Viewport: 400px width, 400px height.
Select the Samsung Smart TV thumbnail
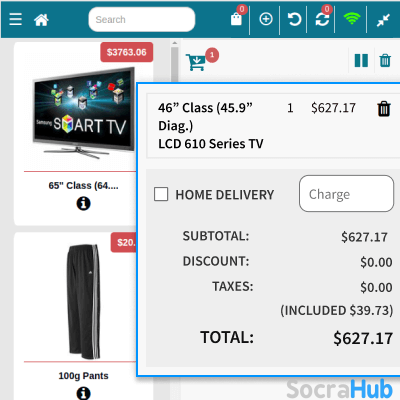tap(84, 113)
